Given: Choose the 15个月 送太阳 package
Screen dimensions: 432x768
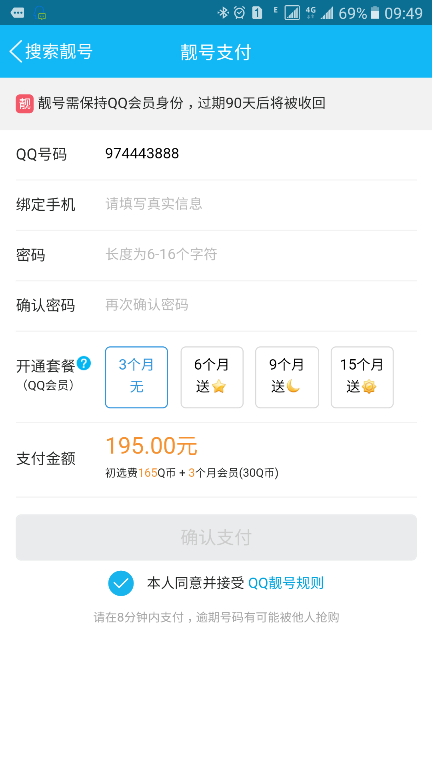Looking at the screenshot, I should coord(362,377).
